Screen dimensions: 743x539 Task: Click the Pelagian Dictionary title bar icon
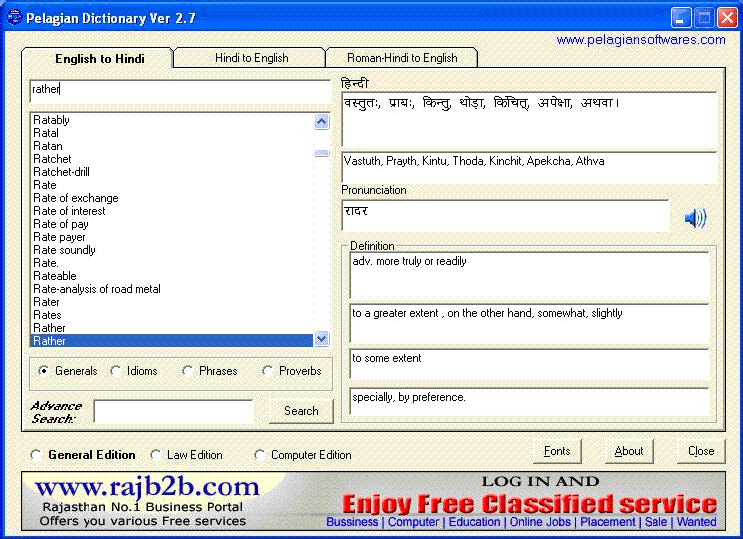pos(13,17)
